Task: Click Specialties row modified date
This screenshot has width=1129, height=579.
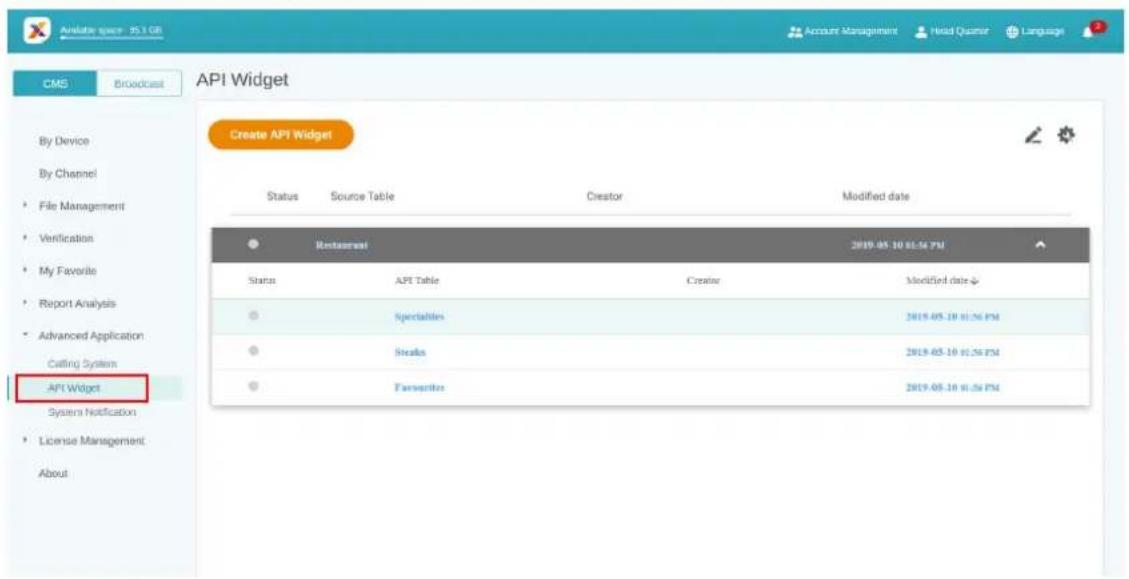Action: 953,317
